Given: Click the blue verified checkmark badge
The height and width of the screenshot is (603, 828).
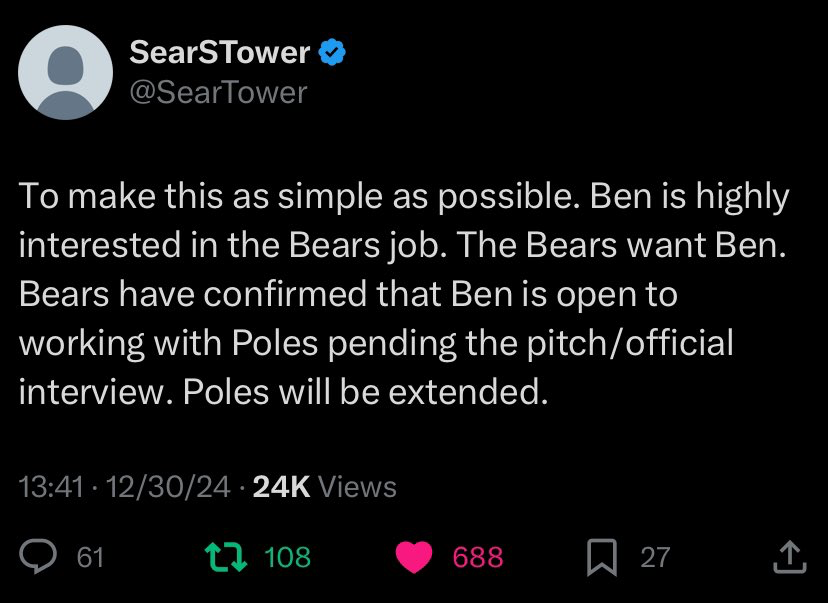Looking at the screenshot, I should point(331,53).
